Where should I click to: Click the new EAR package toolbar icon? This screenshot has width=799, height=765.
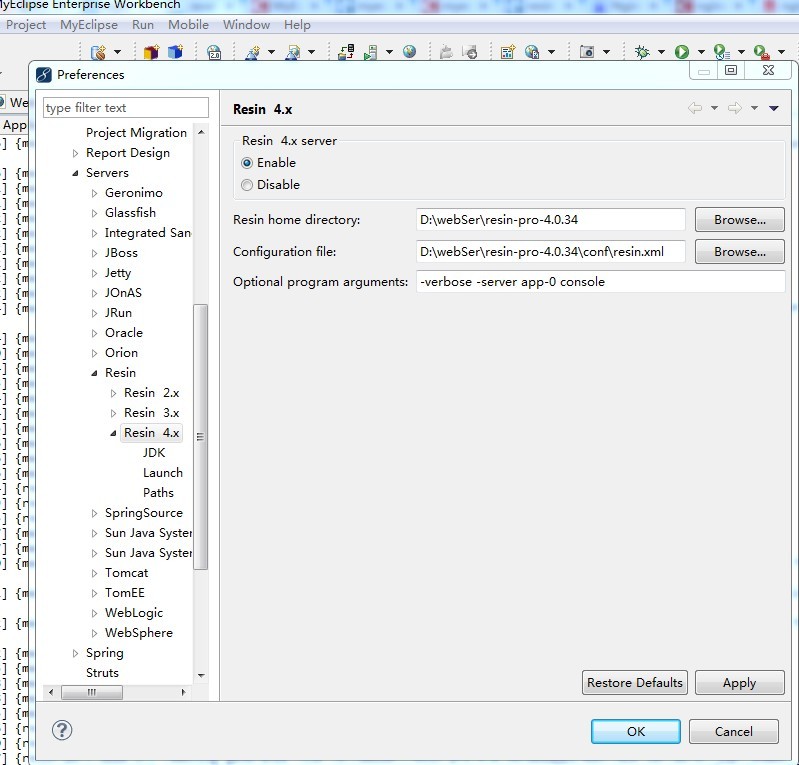151,52
